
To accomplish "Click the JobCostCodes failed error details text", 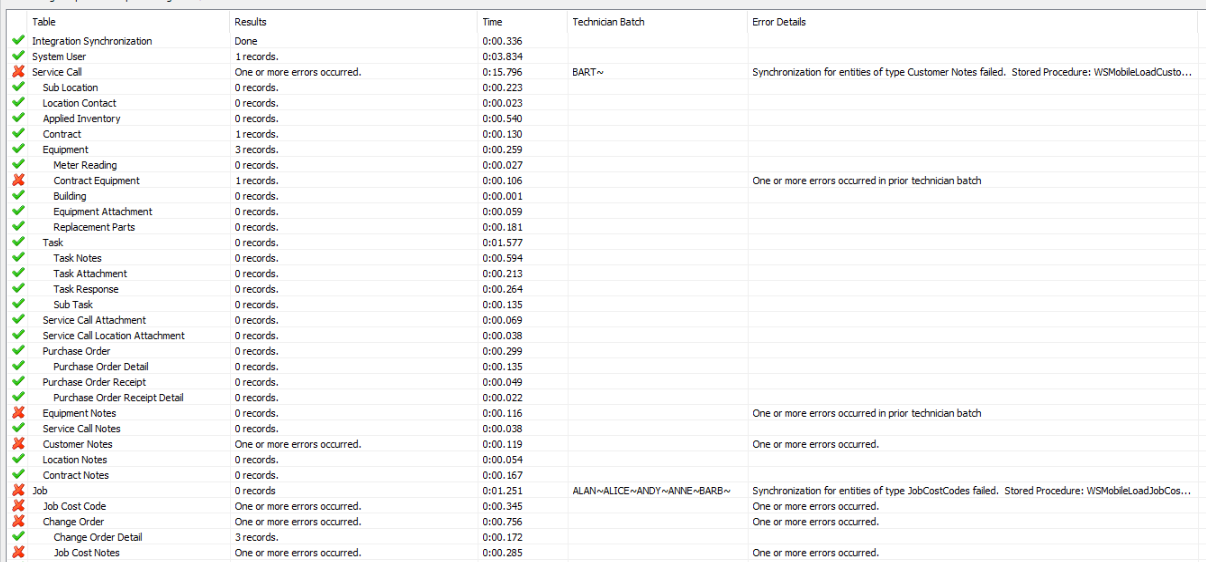I will pyautogui.click(x=970, y=491).
